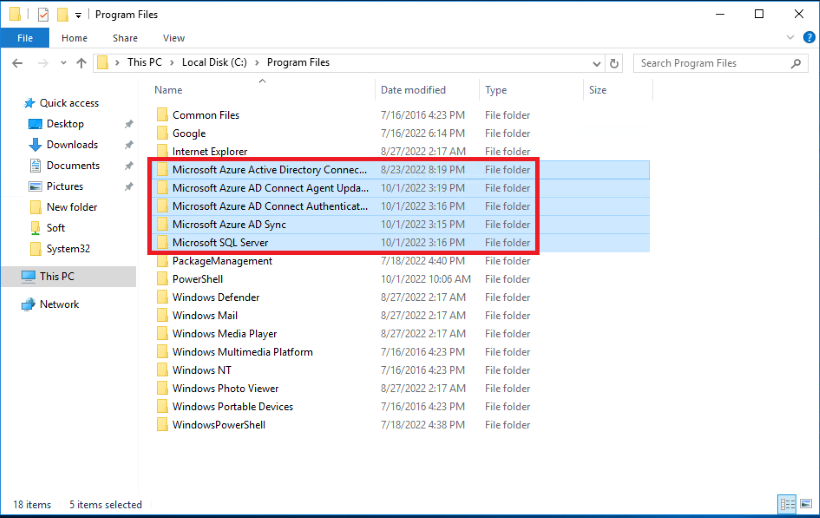820x518 pixels.
Task: Go up one level with Up arrow
Action: point(81,63)
